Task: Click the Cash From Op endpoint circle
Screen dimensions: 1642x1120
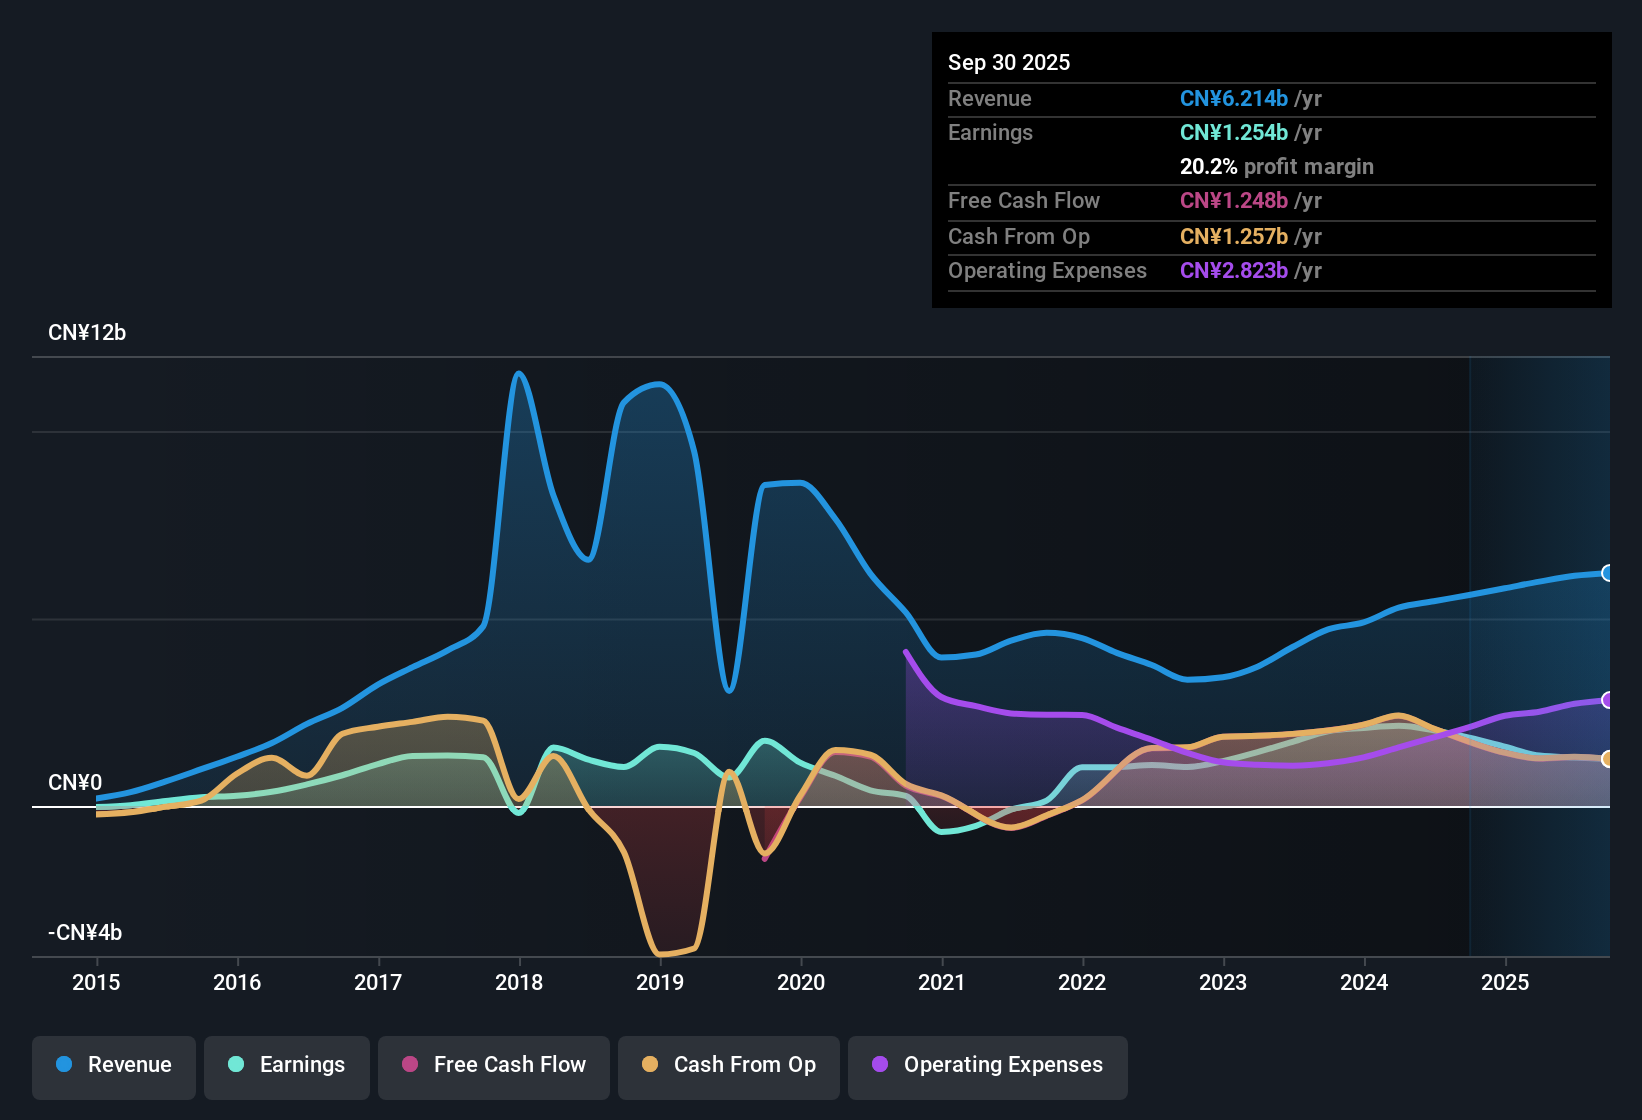Action: click(x=1608, y=760)
